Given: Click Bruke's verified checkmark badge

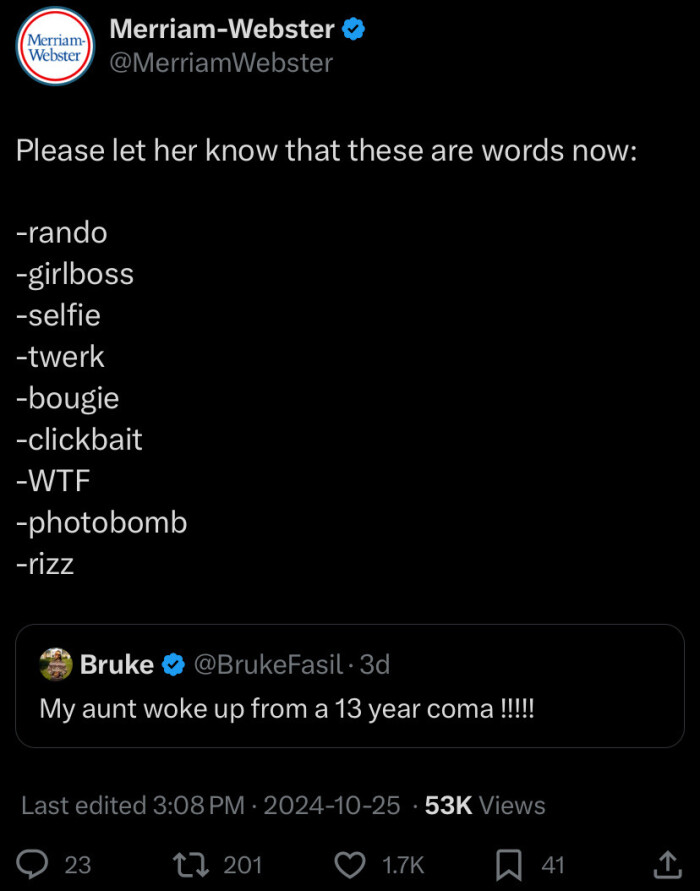Looking at the screenshot, I should pyautogui.click(x=172, y=664).
